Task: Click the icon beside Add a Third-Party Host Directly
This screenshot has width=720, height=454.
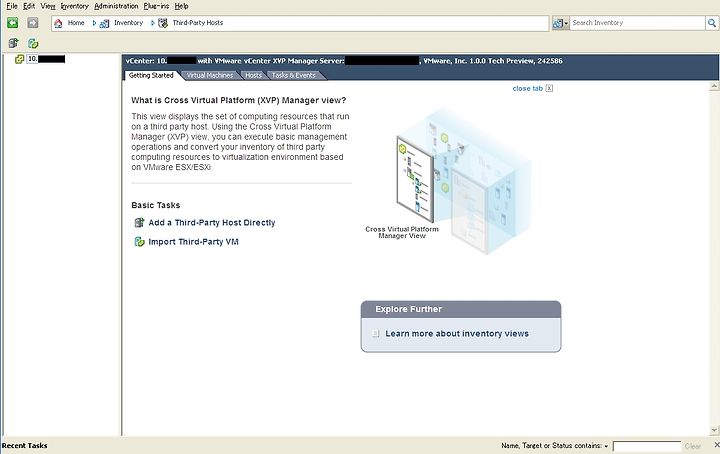Action: coord(139,223)
